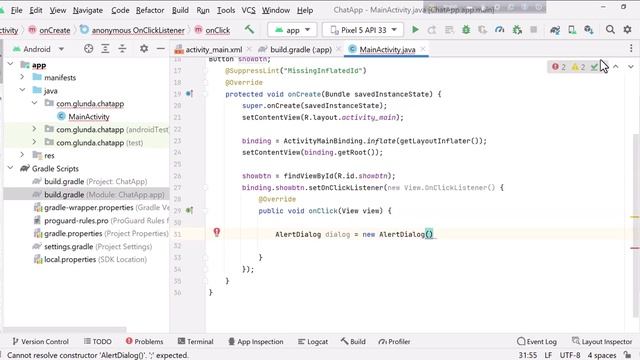Click the implements gutter icon at line 29
This screenshot has width=640, height=360.
(x=189, y=211)
